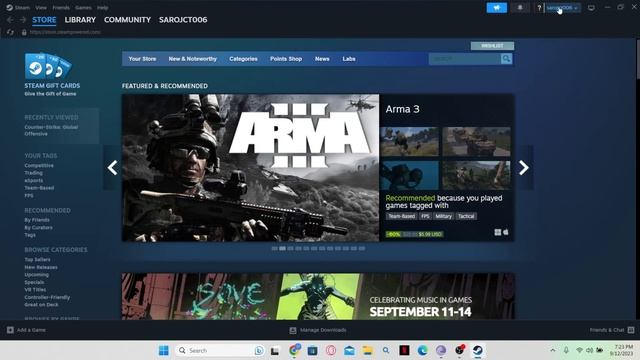Image resolution: width=640 pixels, height=360 pixels.
Task: Open Counter-Strike: Global Offensive recently viewed link
Action: [51, 130]
